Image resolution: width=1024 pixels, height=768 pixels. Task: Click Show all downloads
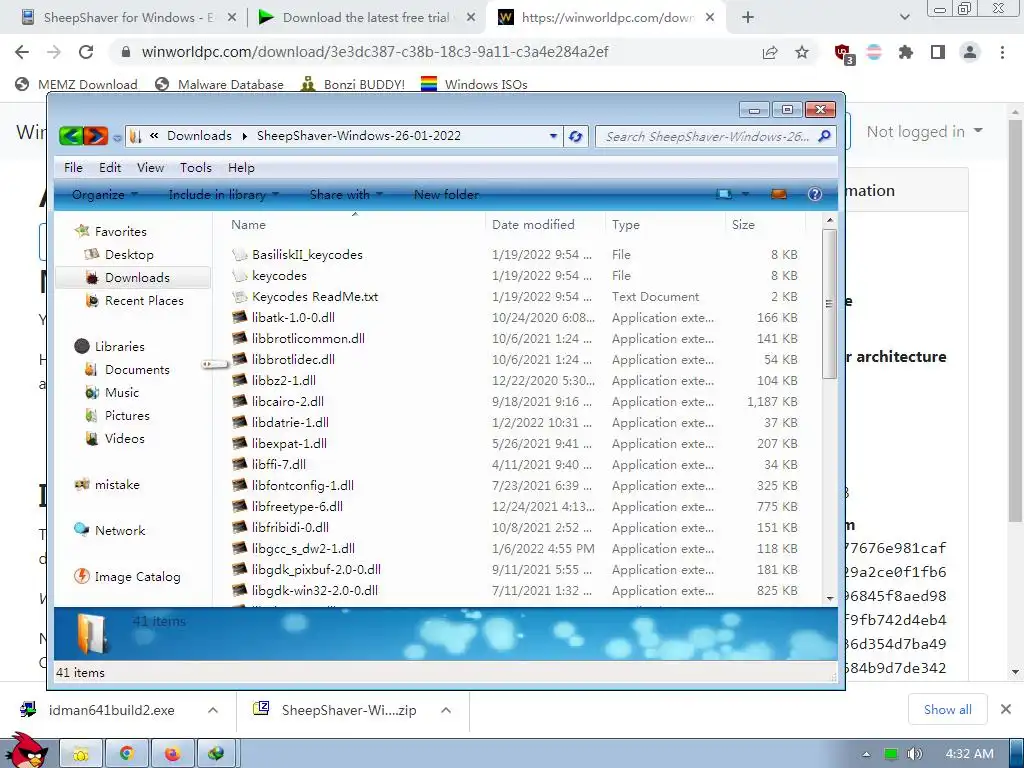tap(948, 709)
